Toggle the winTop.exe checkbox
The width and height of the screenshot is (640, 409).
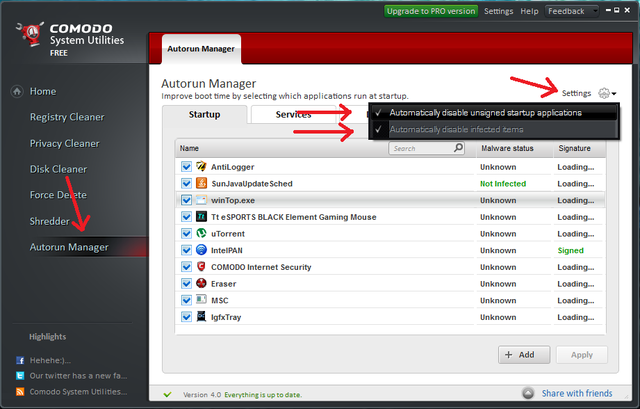(187, 200)
